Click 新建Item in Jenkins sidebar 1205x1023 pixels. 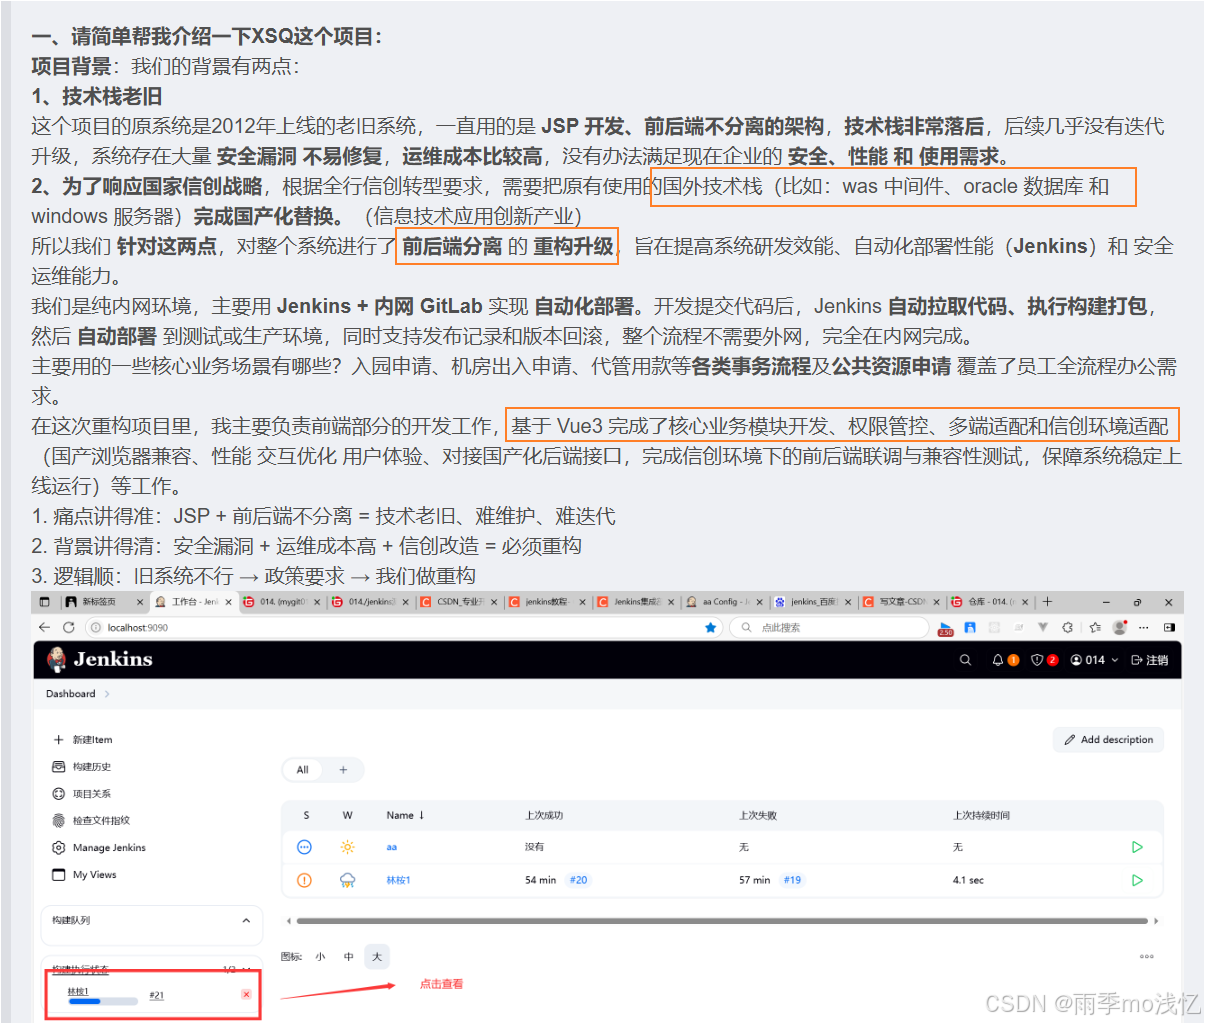pyautogui.click(x=82, y=740)
